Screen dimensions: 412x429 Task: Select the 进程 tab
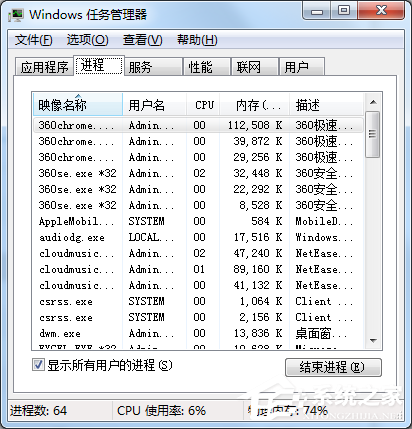pyautogui.click(x=99, y=65)
